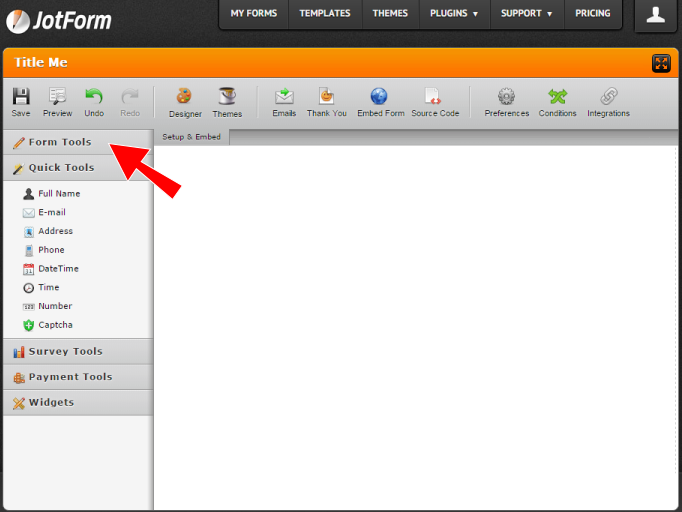Open the user account profile icon
This screenshot has height=512, width=682.
coord(655,15)
